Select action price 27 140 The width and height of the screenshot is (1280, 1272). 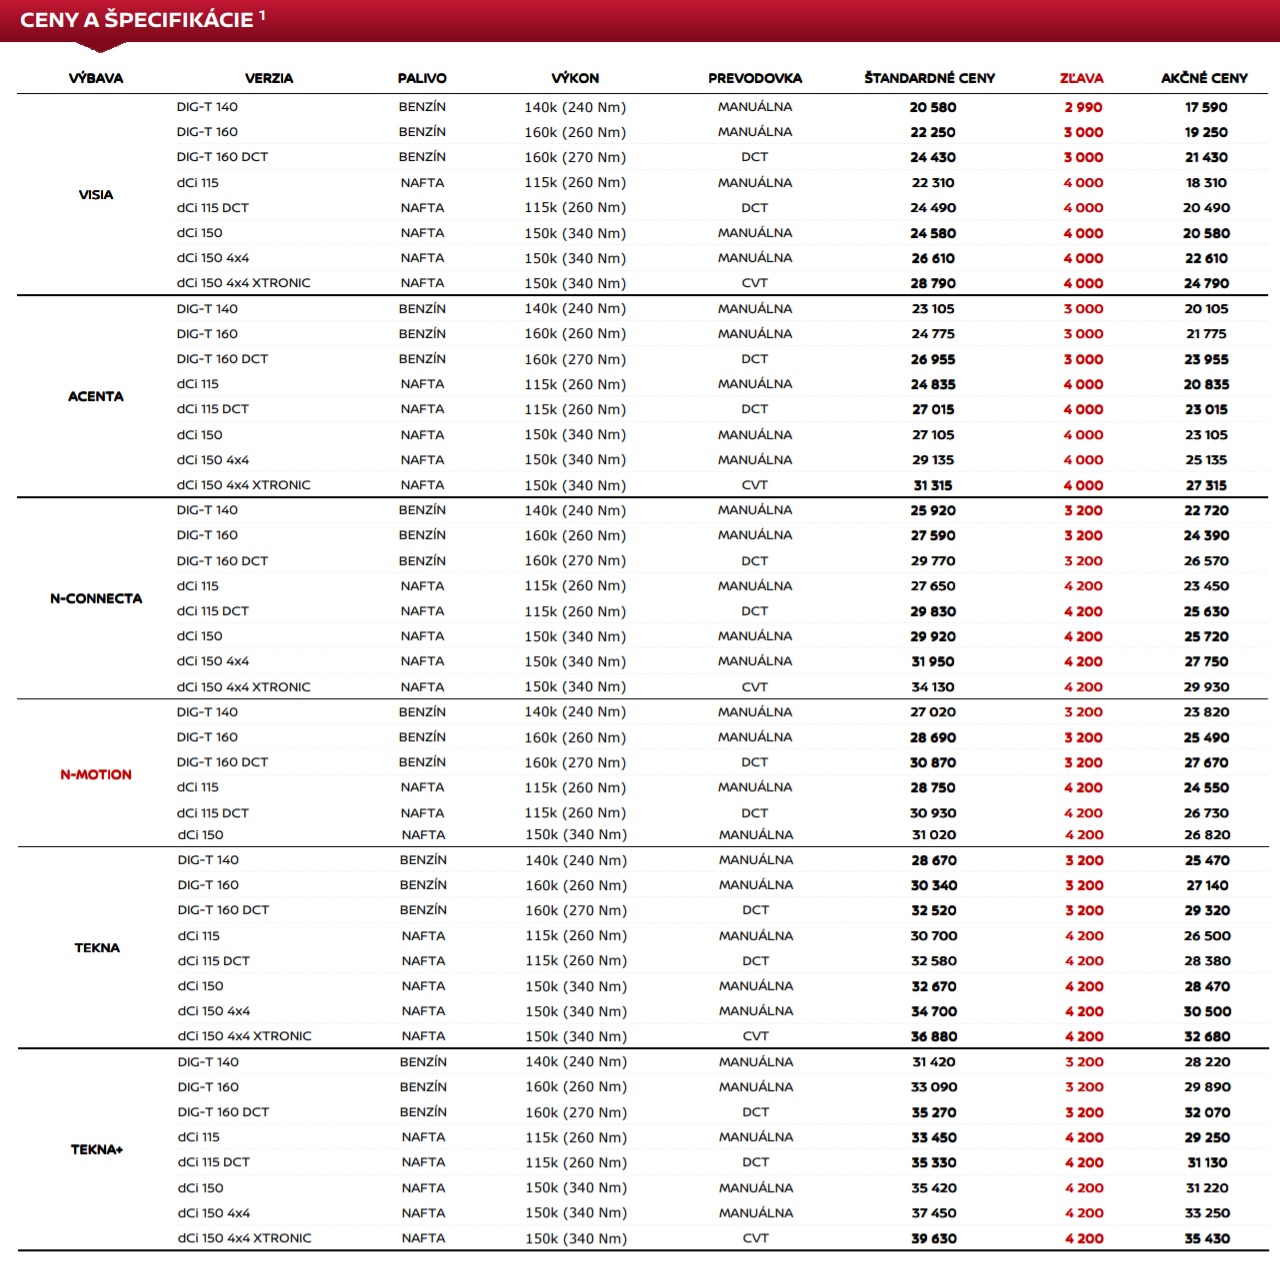tap(1207, 886)
